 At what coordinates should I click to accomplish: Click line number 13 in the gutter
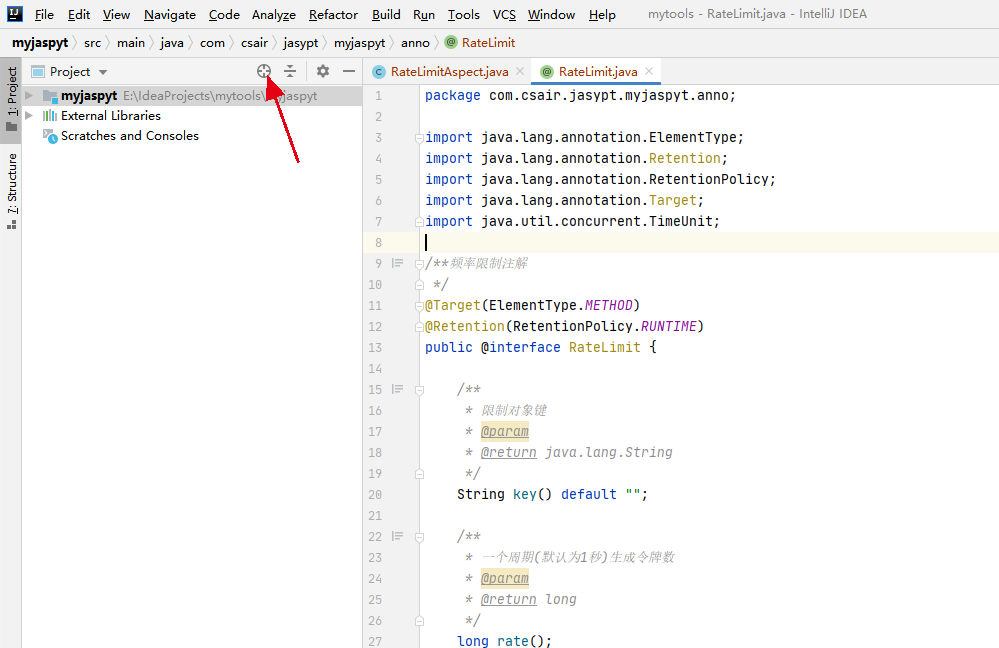(x=375, y=347)
